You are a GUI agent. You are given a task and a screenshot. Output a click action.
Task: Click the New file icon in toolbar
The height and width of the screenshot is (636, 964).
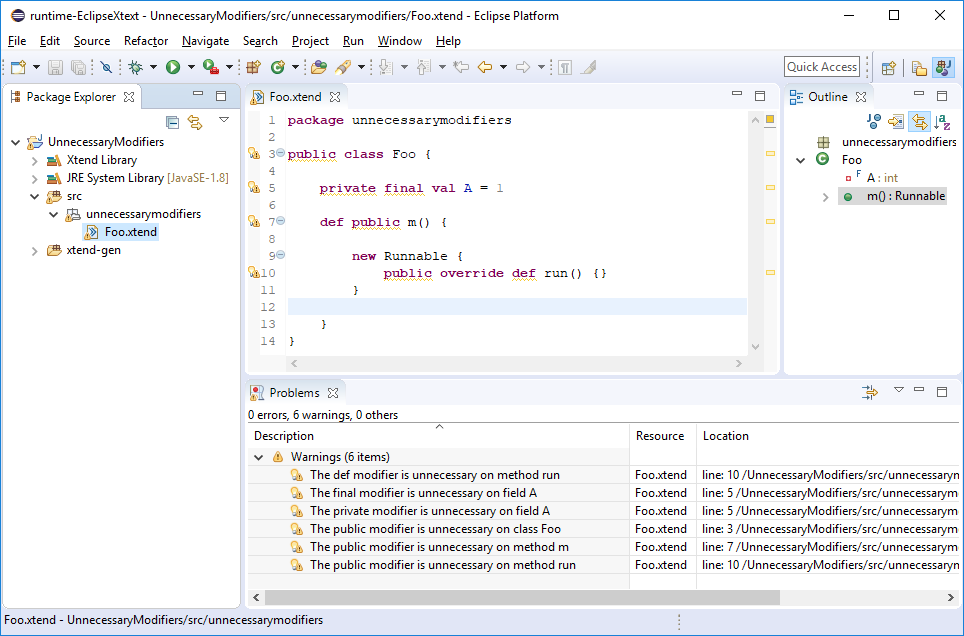pyautogui.click(x=18, y=67)
